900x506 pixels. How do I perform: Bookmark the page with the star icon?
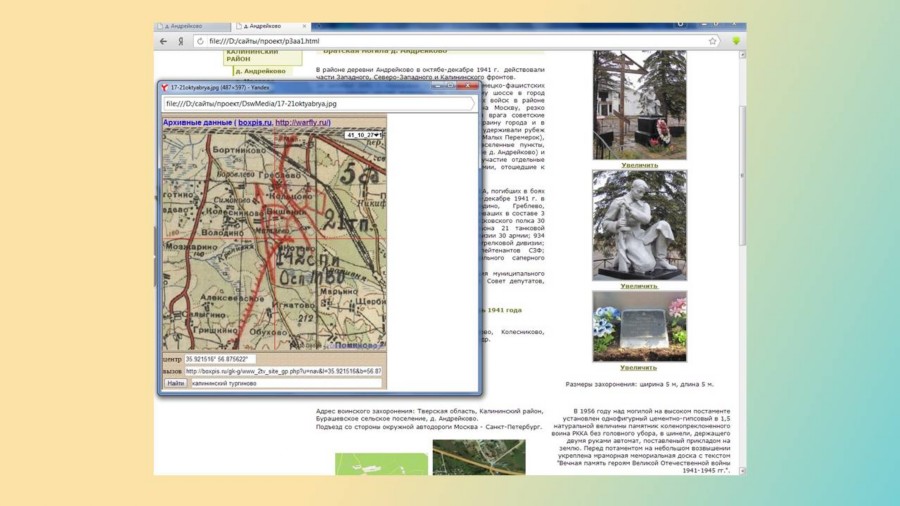point(713,41)
